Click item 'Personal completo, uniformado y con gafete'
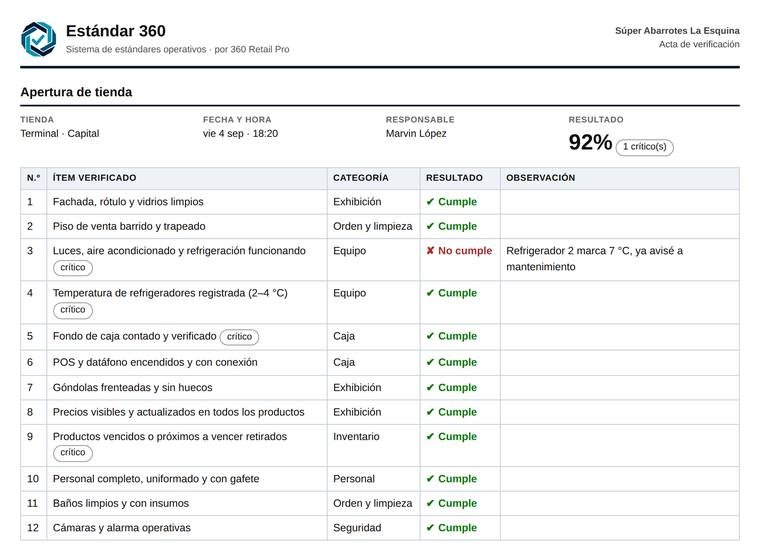Image resolution: width=760 pixels, height=549 pixels. (156, 479)
